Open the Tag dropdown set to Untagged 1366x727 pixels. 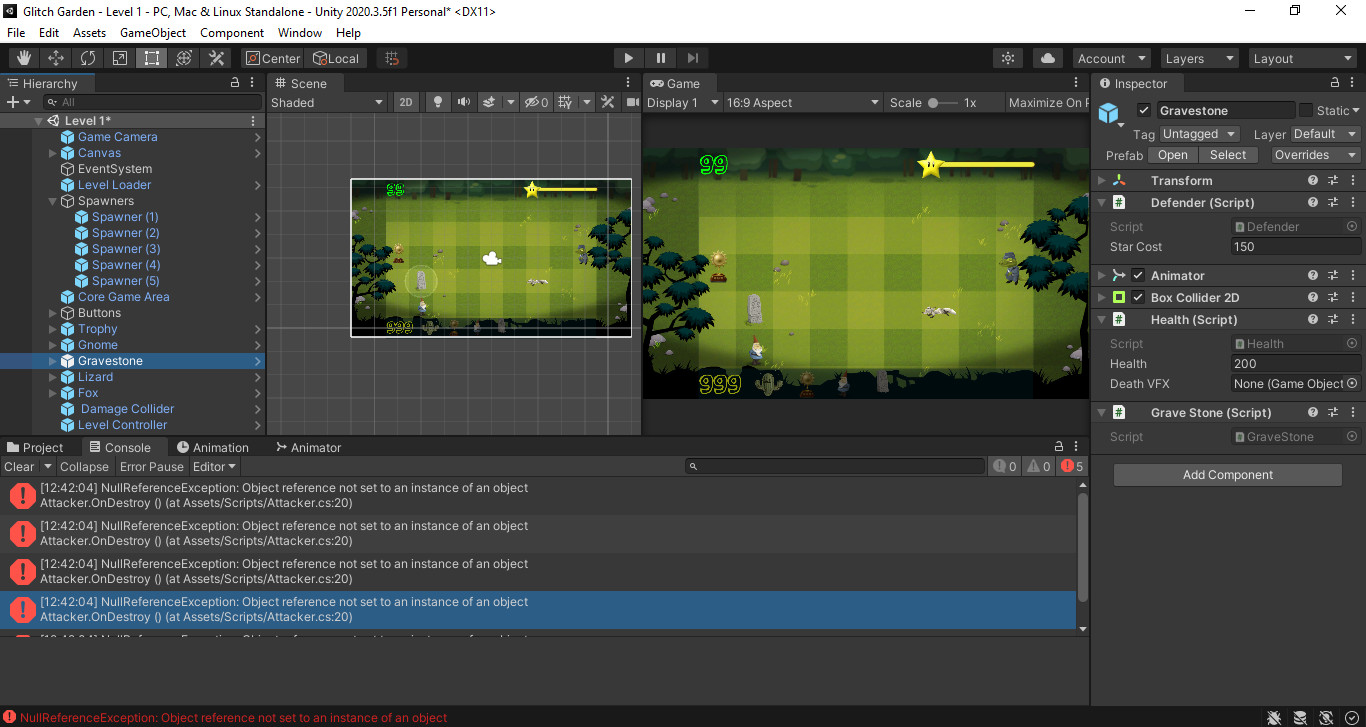(1199, 133)
